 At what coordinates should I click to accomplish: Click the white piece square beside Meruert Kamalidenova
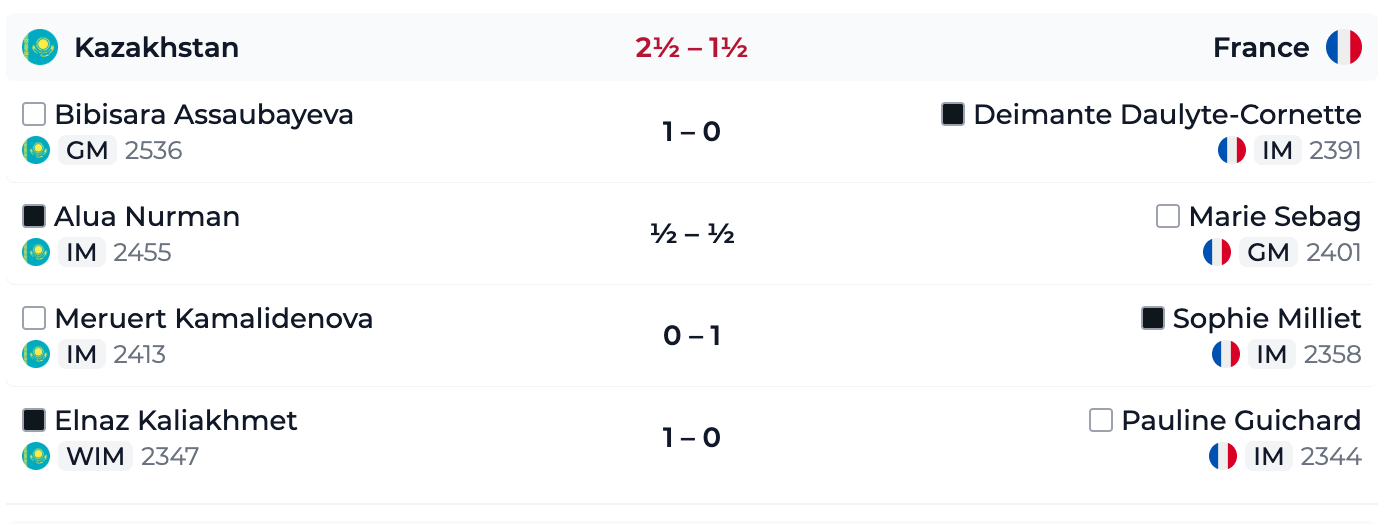click(34, 318)
